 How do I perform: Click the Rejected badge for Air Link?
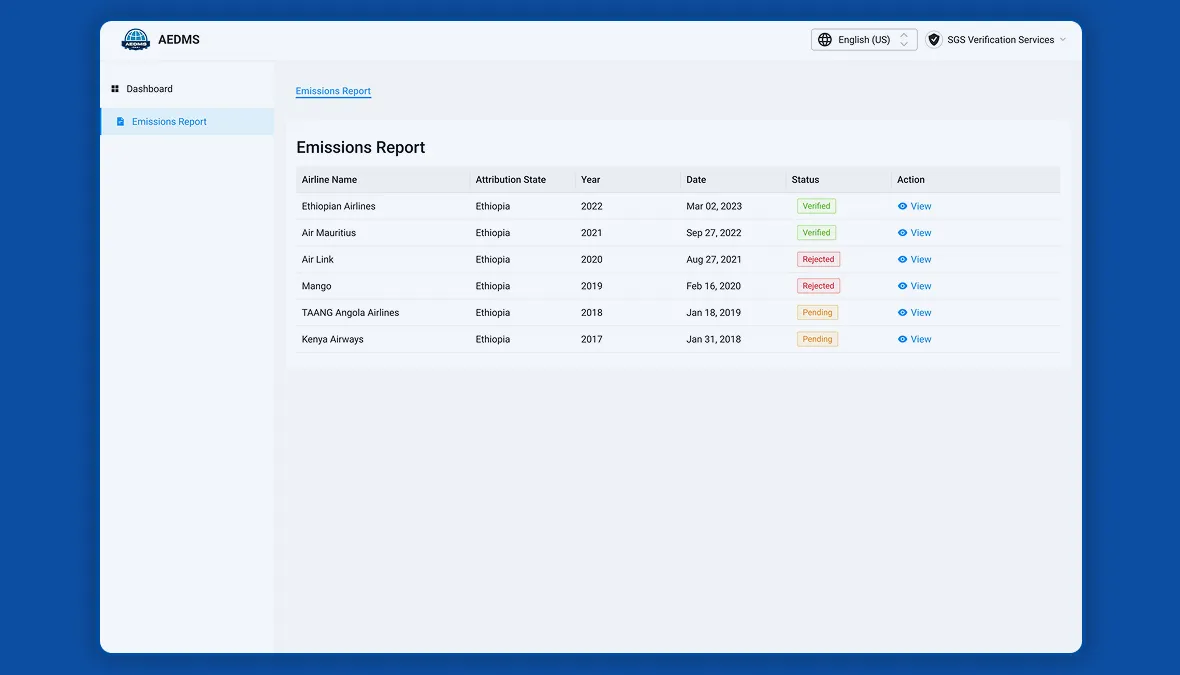818,260
